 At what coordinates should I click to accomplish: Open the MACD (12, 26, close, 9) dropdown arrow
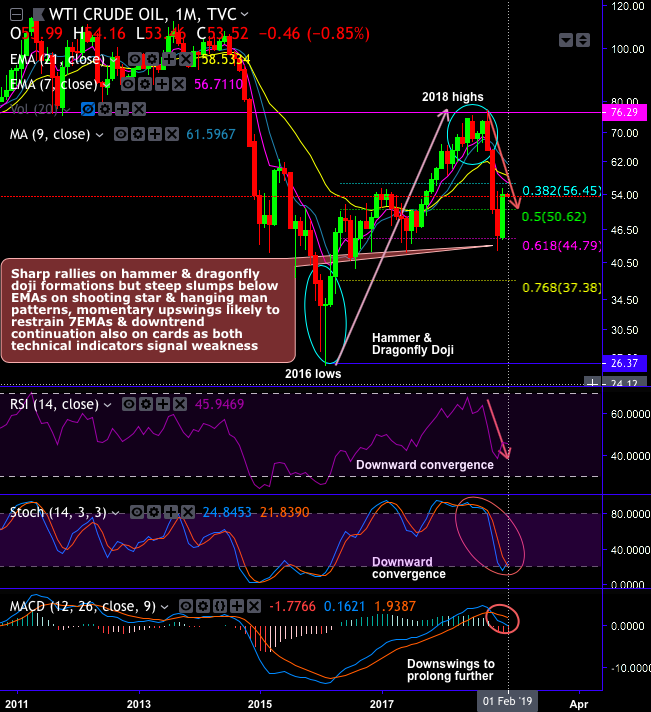tap(164, 607)
